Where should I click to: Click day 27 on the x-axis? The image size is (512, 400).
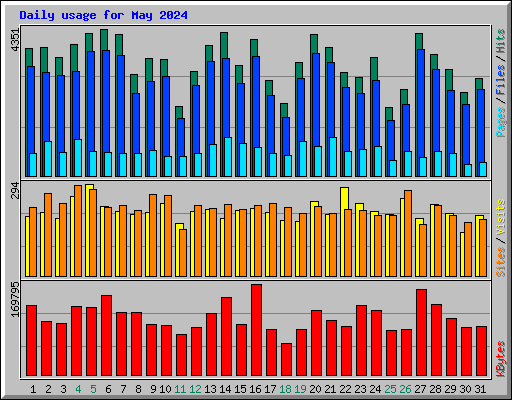(x=420, y=389)
